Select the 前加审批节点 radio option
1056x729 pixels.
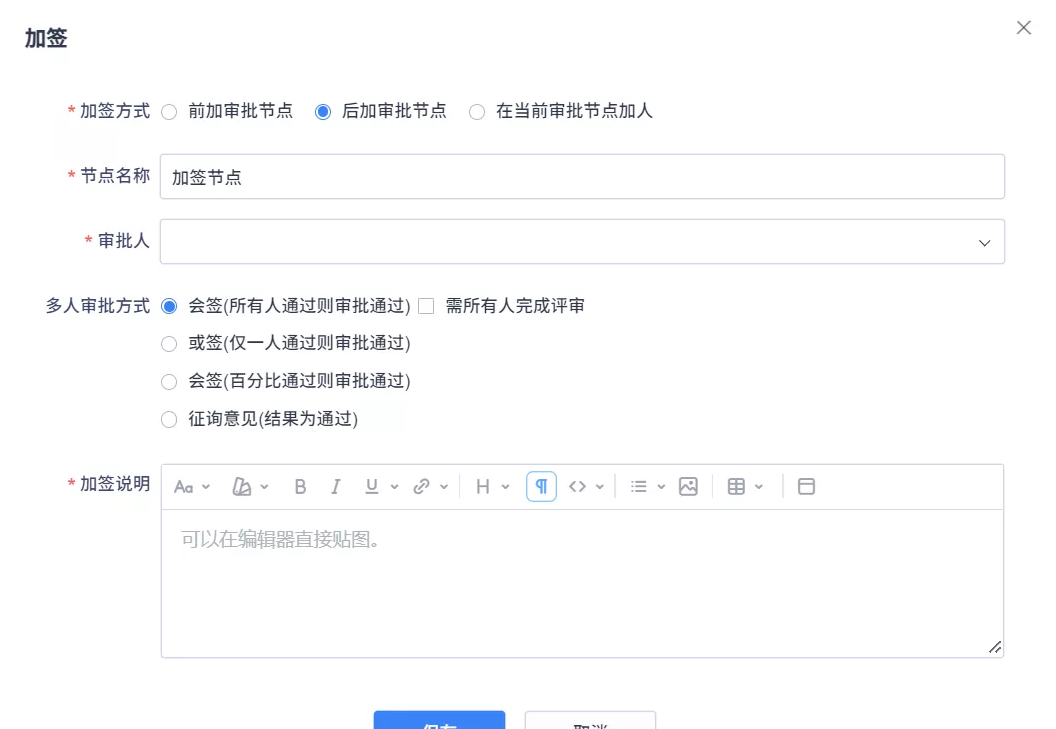click(x=171, y=111)
